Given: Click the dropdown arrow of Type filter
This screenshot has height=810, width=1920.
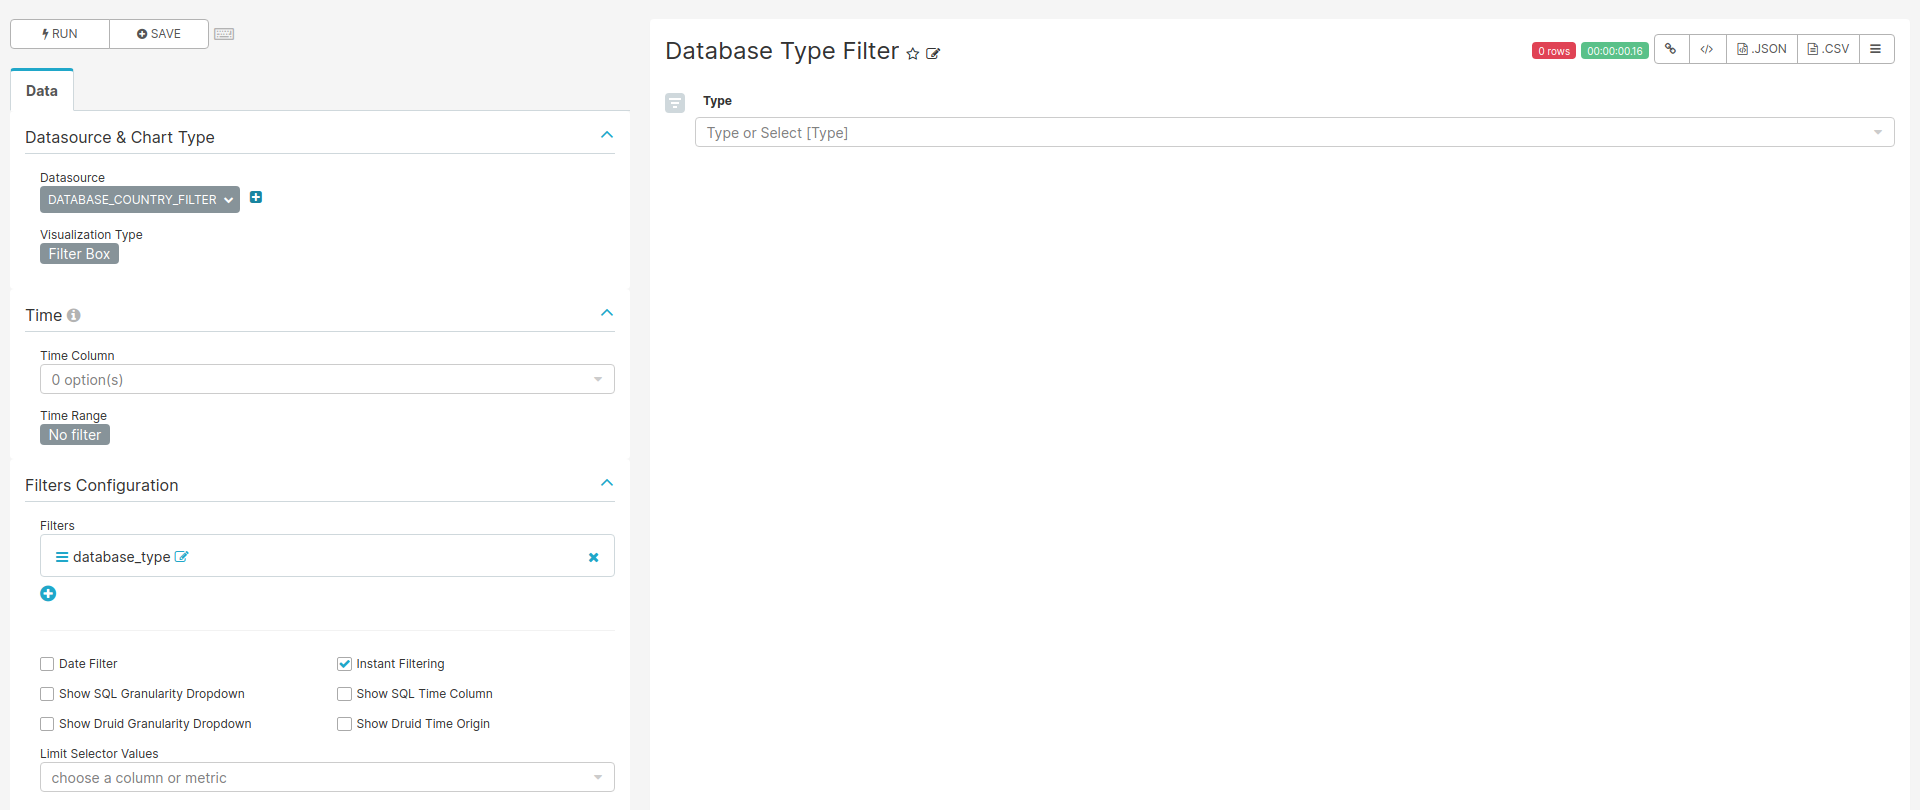Looking at the screenshot, I should point(1877,133).
